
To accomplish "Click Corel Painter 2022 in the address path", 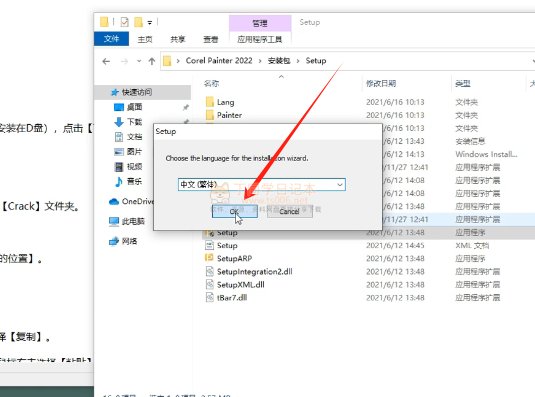I will [x=219, y=61].
